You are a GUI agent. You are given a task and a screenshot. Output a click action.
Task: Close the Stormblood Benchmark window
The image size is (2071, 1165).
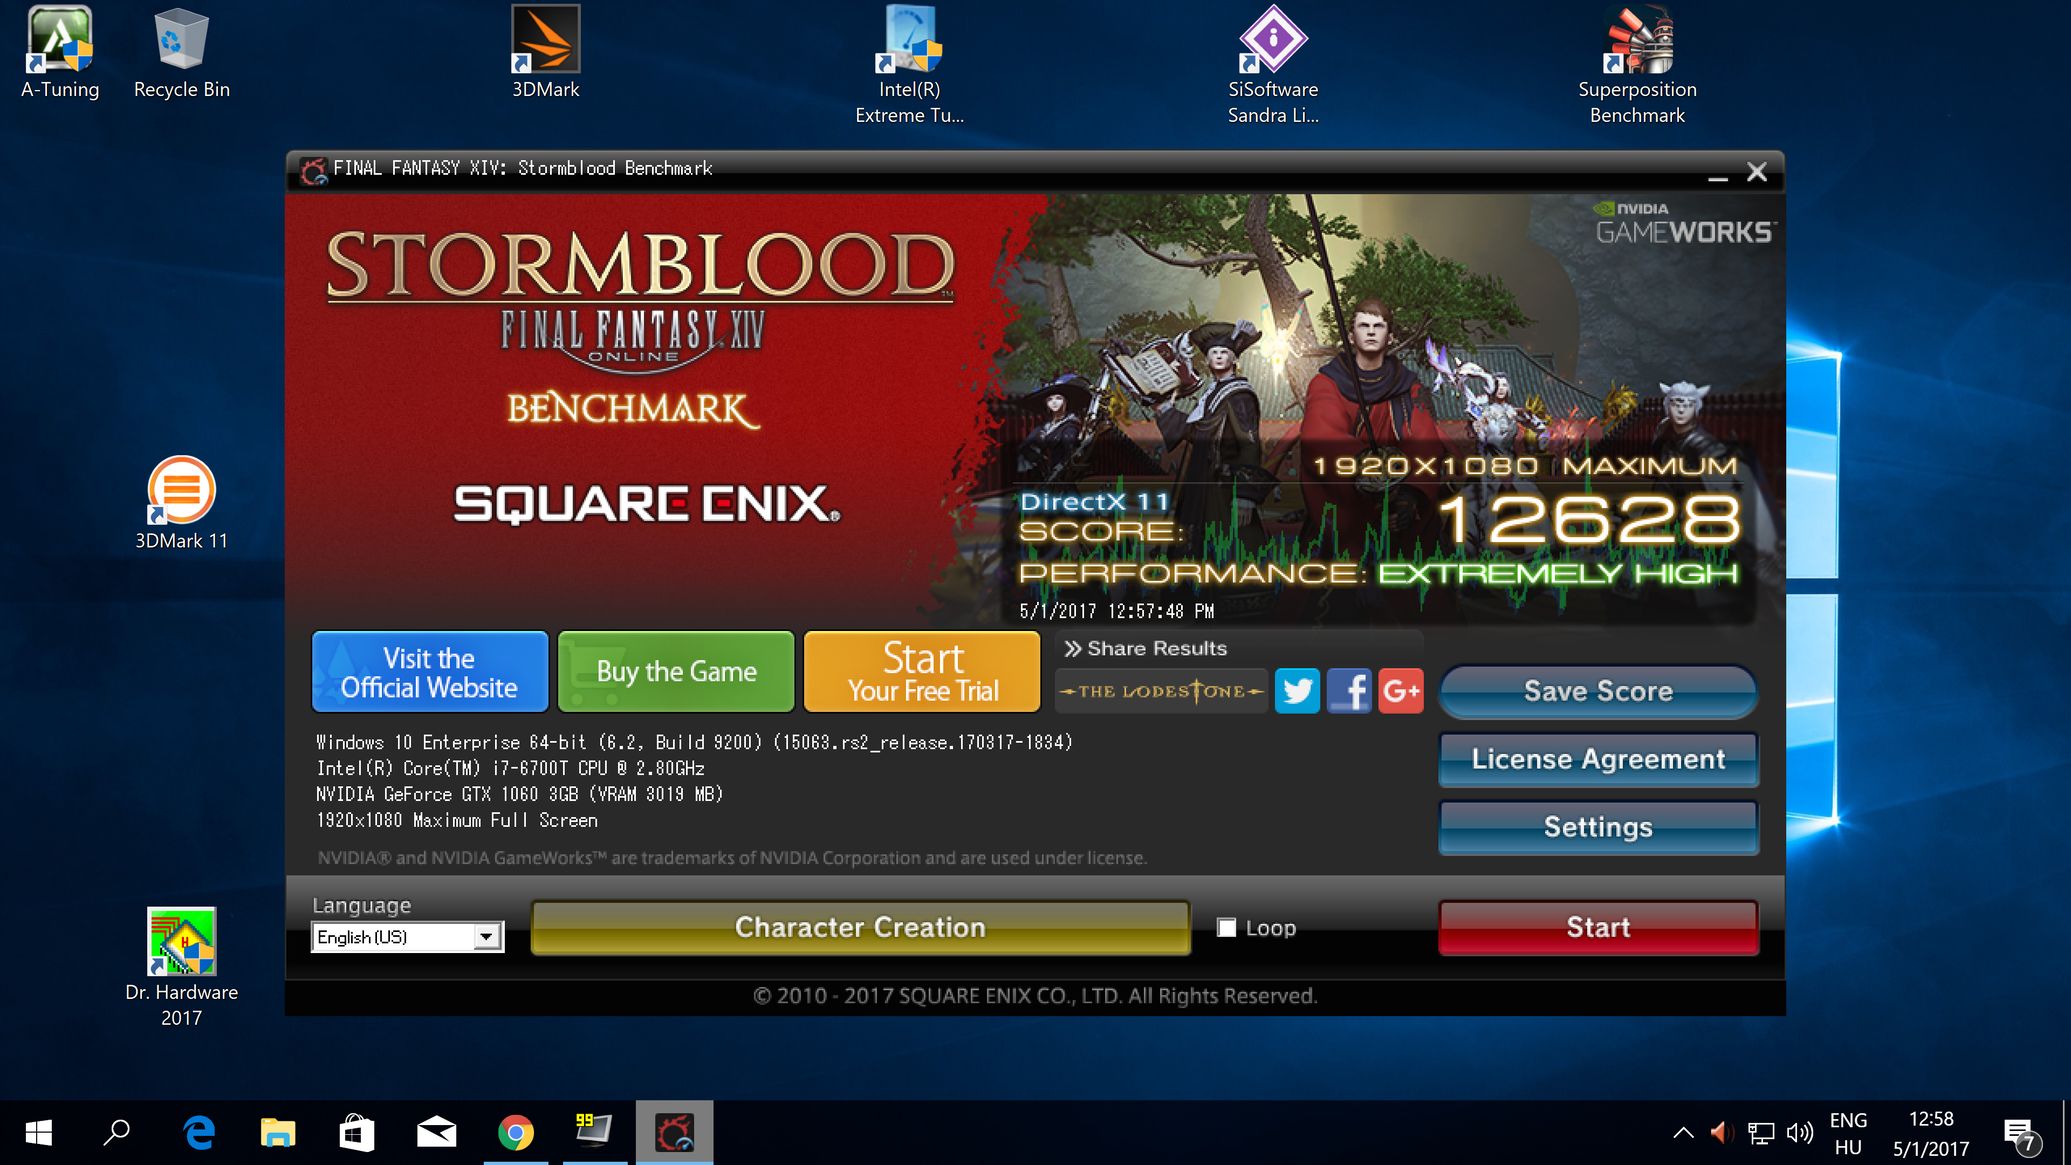[x=1757, y=172]
